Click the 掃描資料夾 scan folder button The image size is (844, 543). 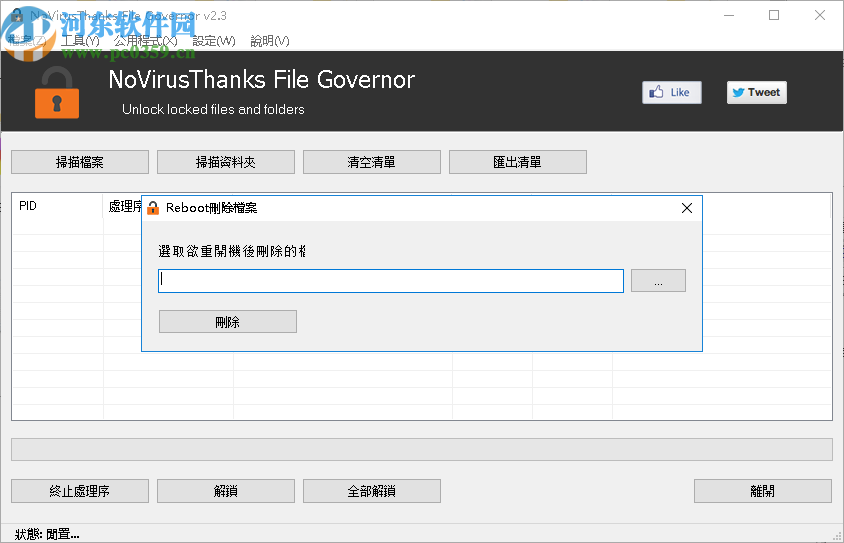point(226,162)
